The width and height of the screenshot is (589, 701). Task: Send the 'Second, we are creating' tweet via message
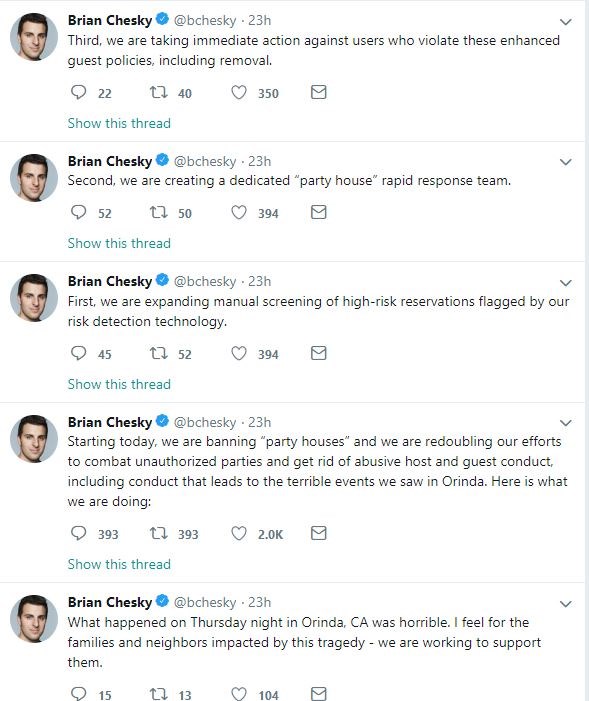coord(318,212)
